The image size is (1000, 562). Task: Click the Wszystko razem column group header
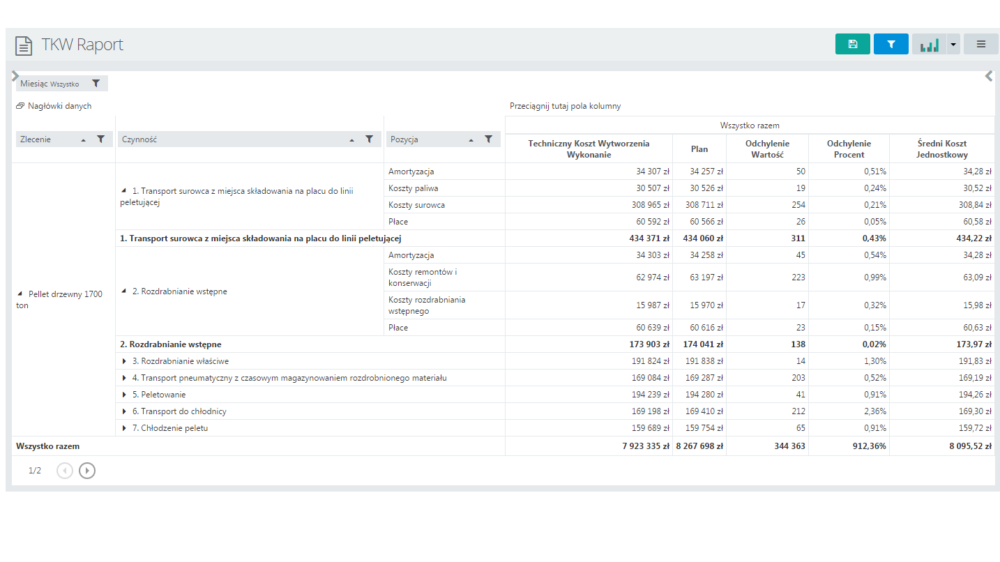click(749, 126)
